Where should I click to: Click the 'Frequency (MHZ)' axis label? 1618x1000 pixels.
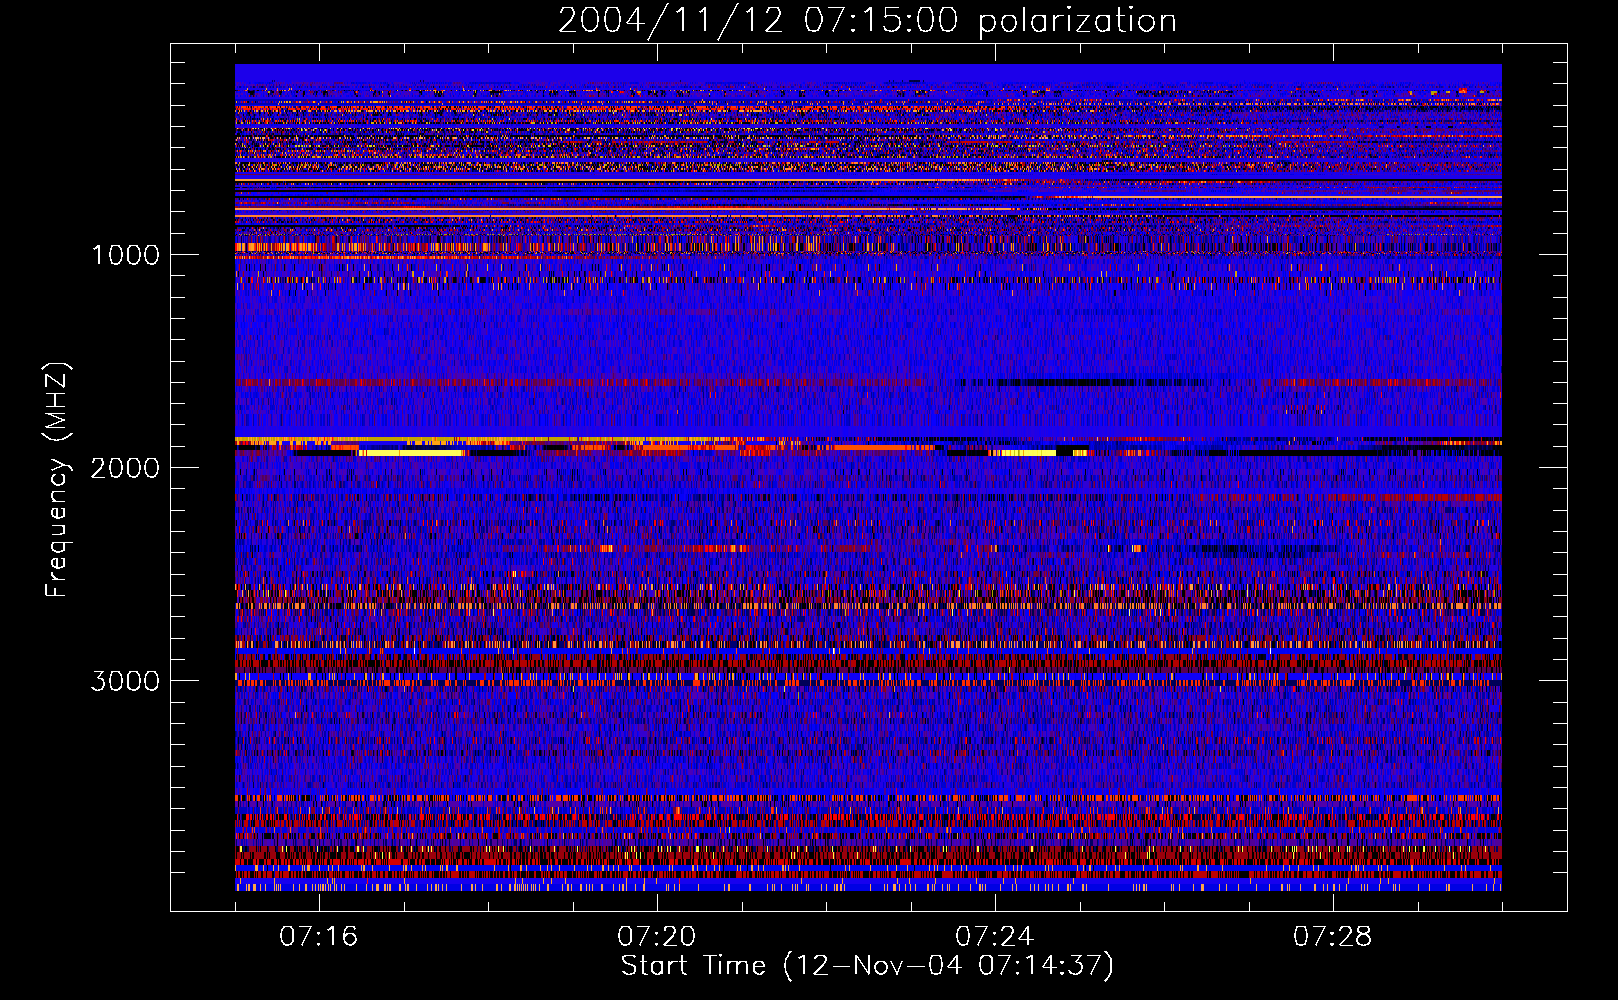[59, 479]
